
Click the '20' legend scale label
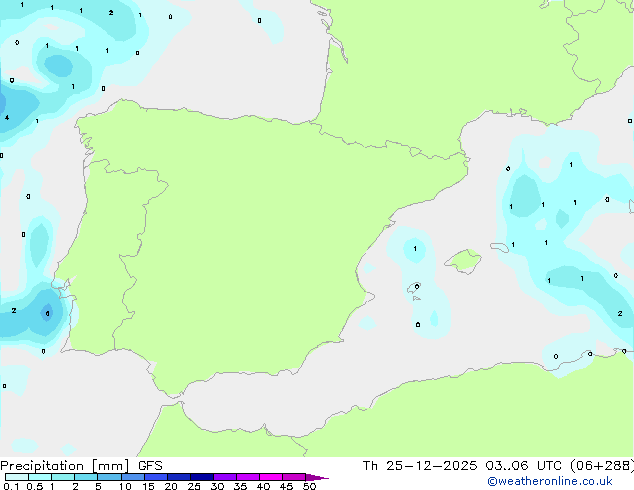[171, 486]
